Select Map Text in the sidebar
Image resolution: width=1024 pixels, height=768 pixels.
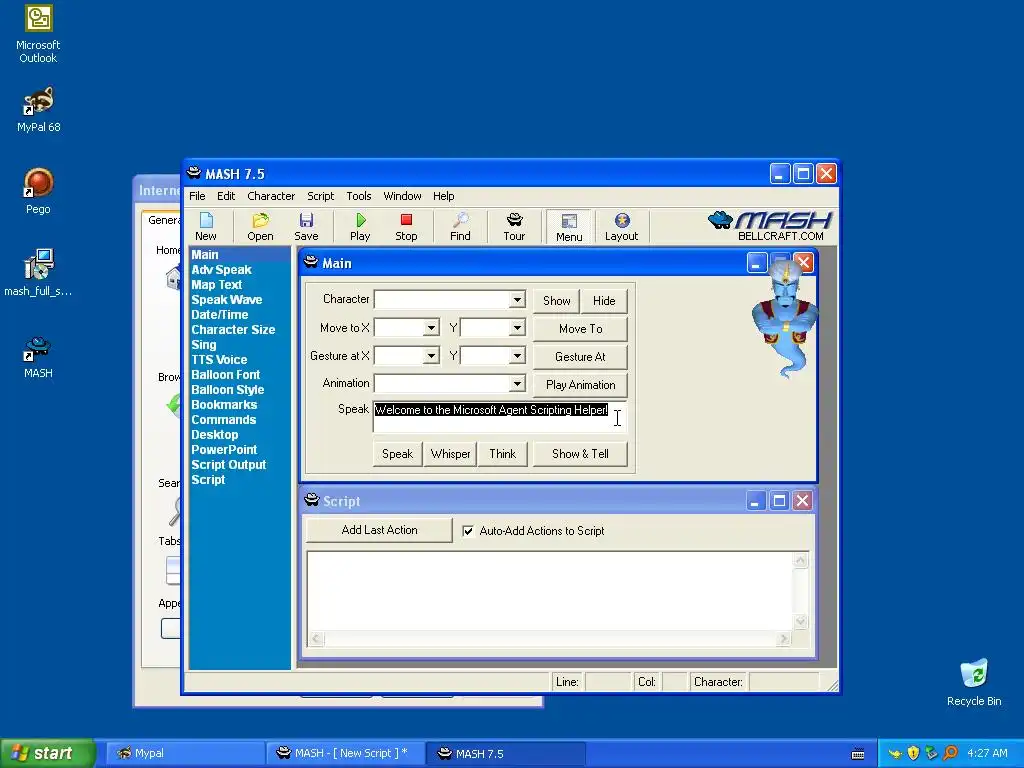coord(217,285)
